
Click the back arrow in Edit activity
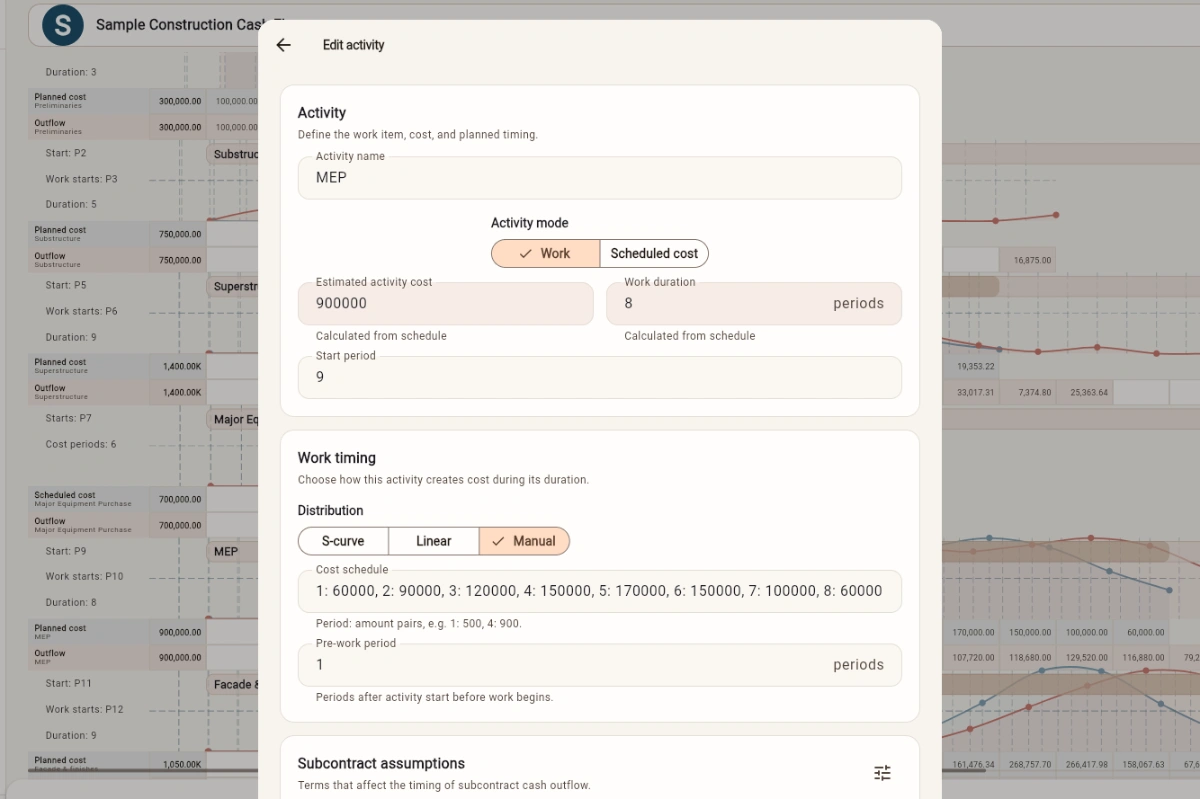tap(284, 45)
